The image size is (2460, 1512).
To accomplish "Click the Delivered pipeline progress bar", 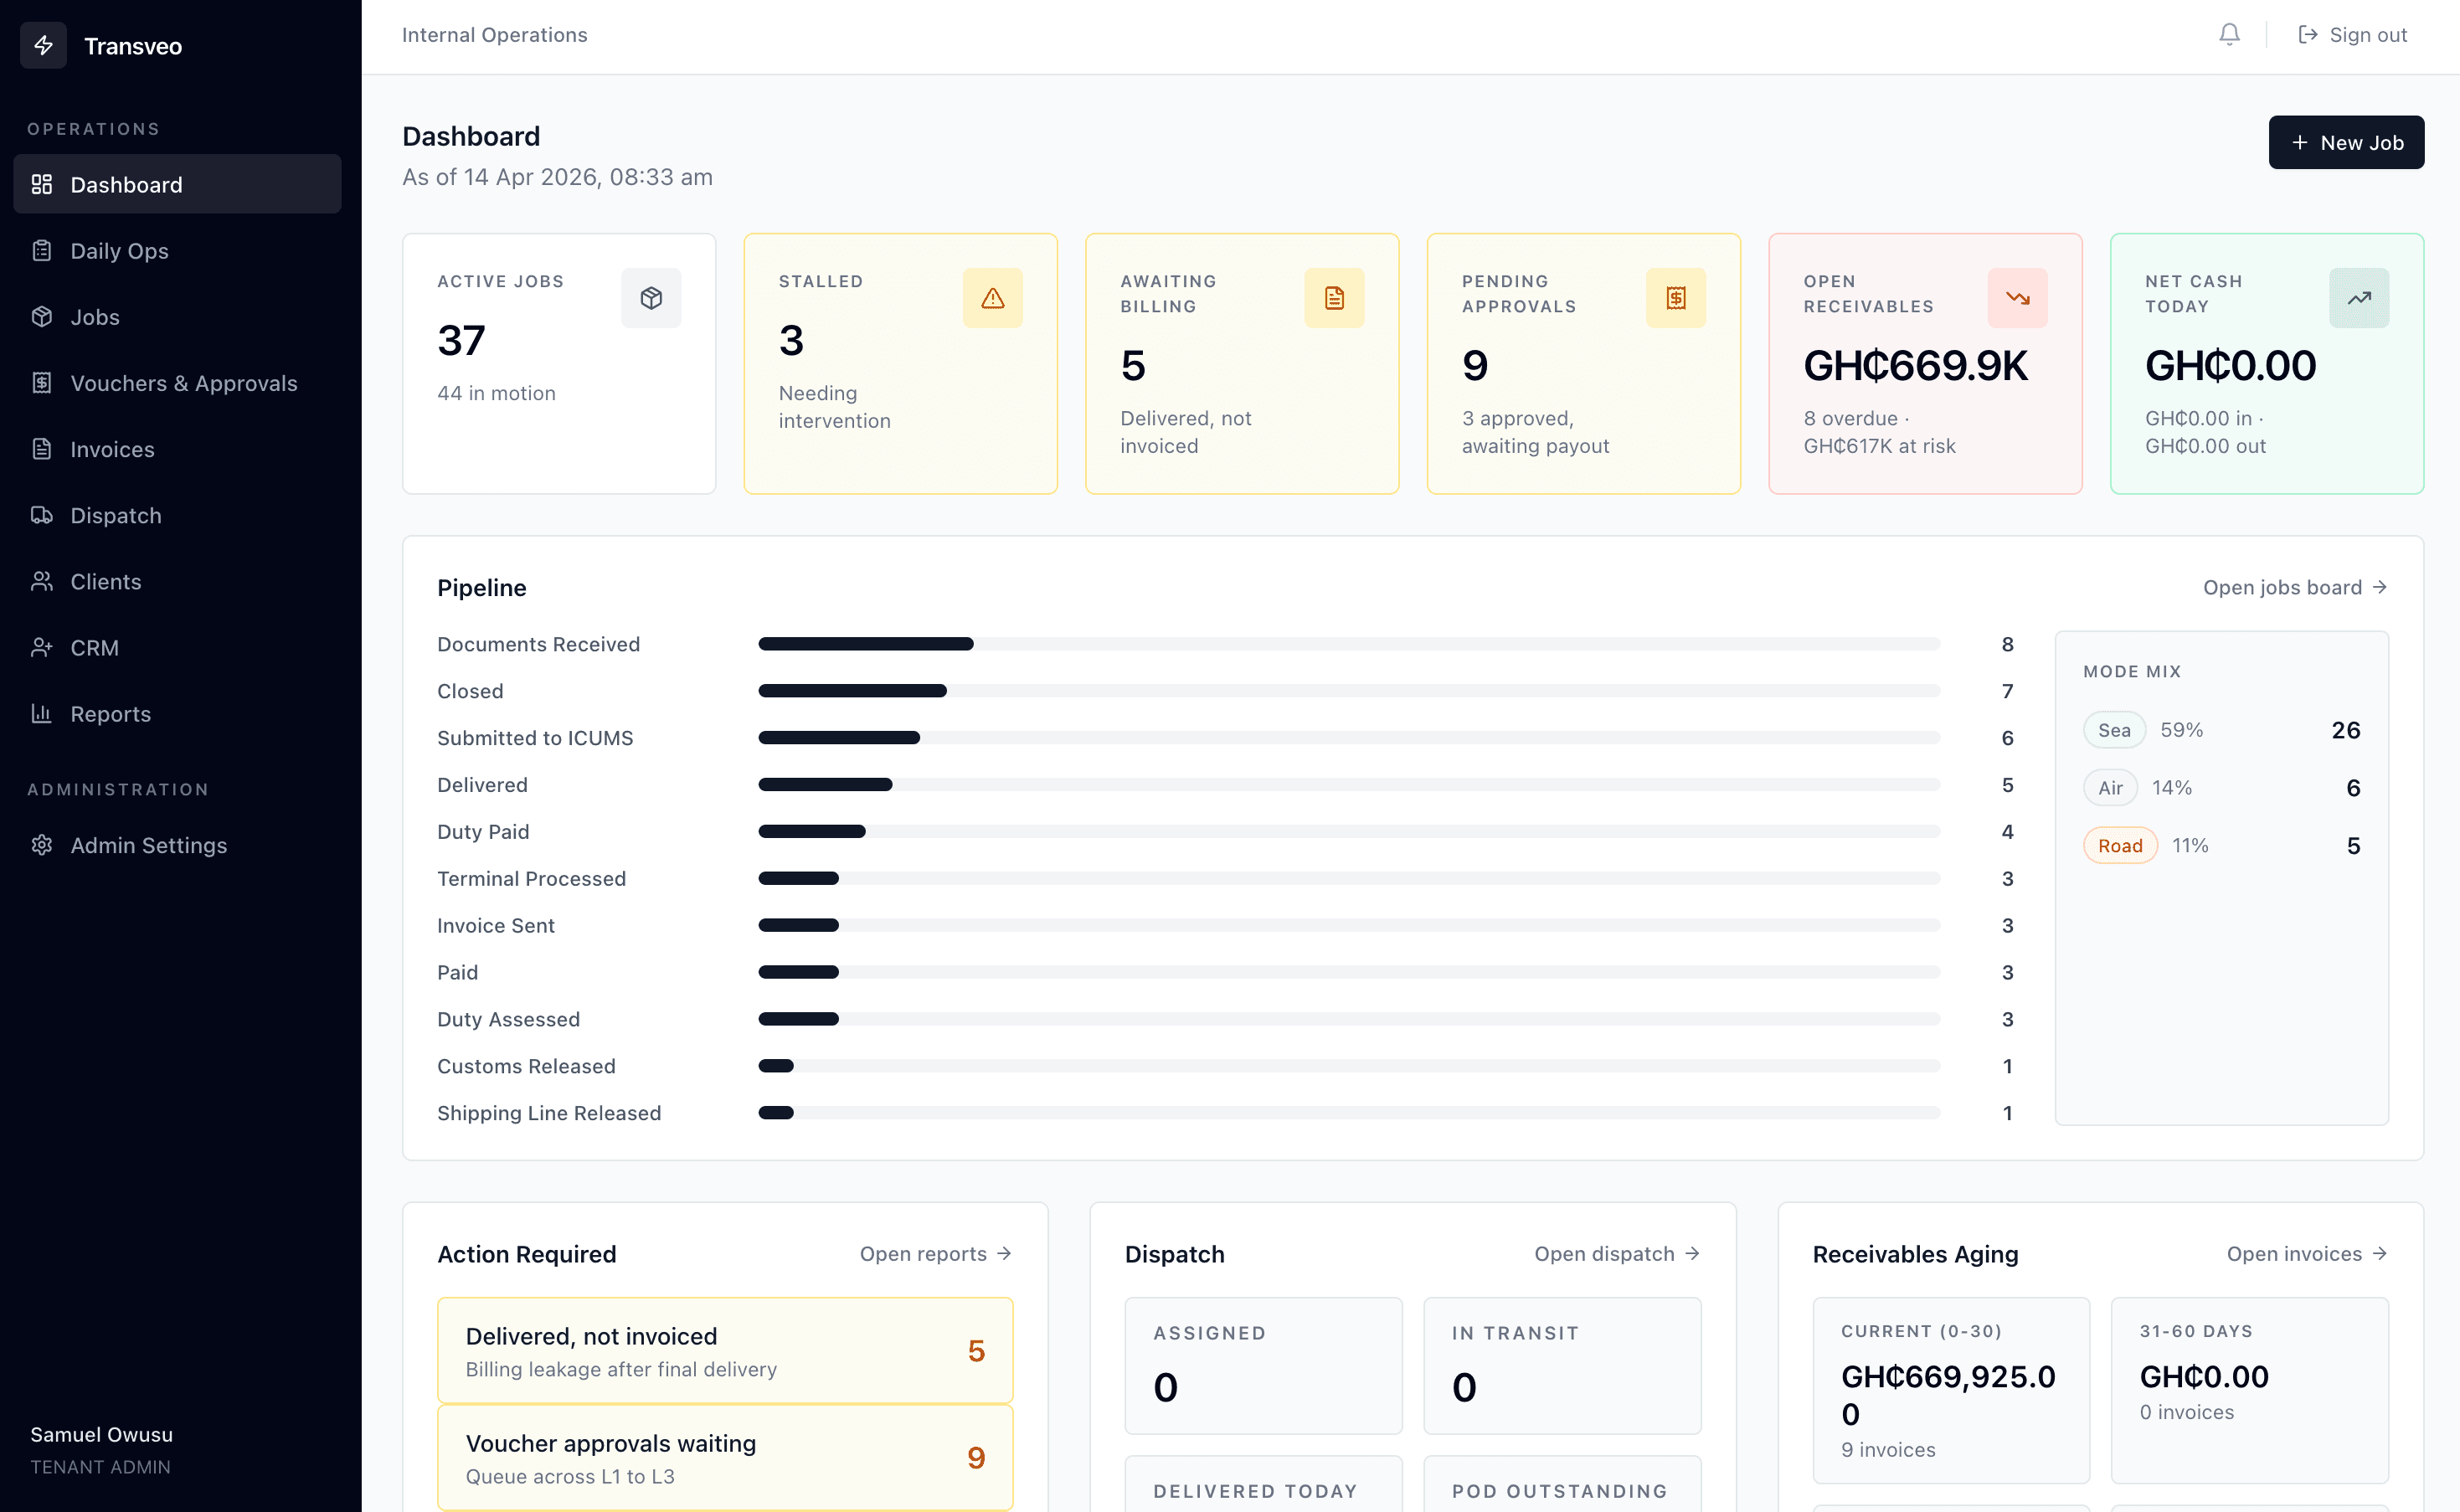I will [x=1349, y=785].
